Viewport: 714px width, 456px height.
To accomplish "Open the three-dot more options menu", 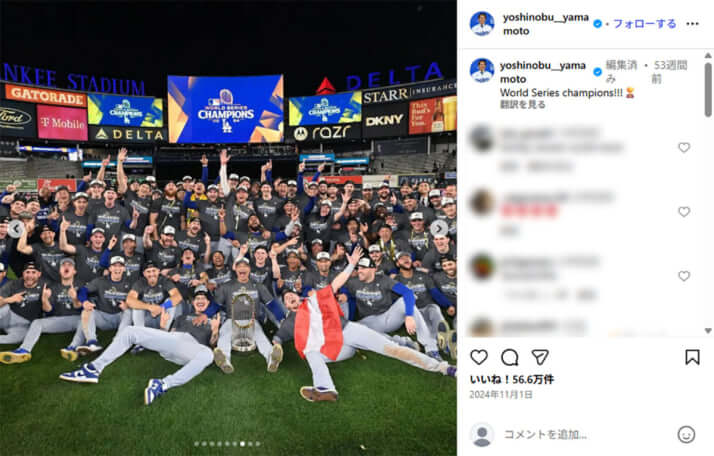I will coord(692,24).
